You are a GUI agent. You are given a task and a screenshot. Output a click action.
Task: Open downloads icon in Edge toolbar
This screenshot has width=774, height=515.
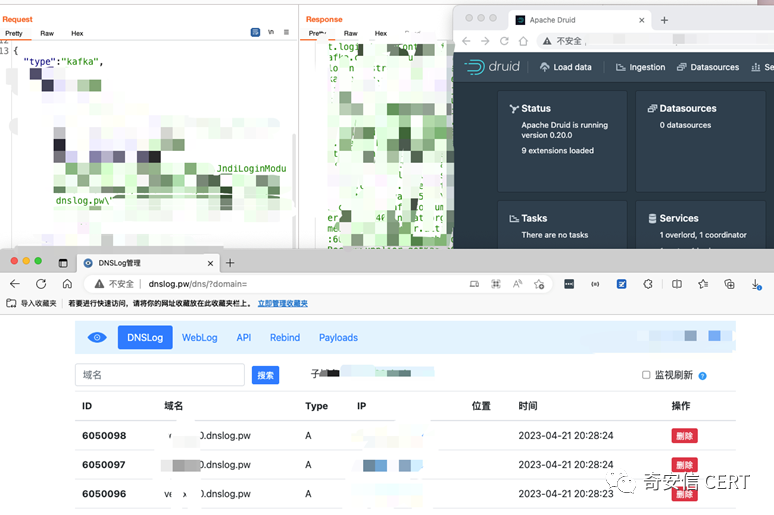756,284
